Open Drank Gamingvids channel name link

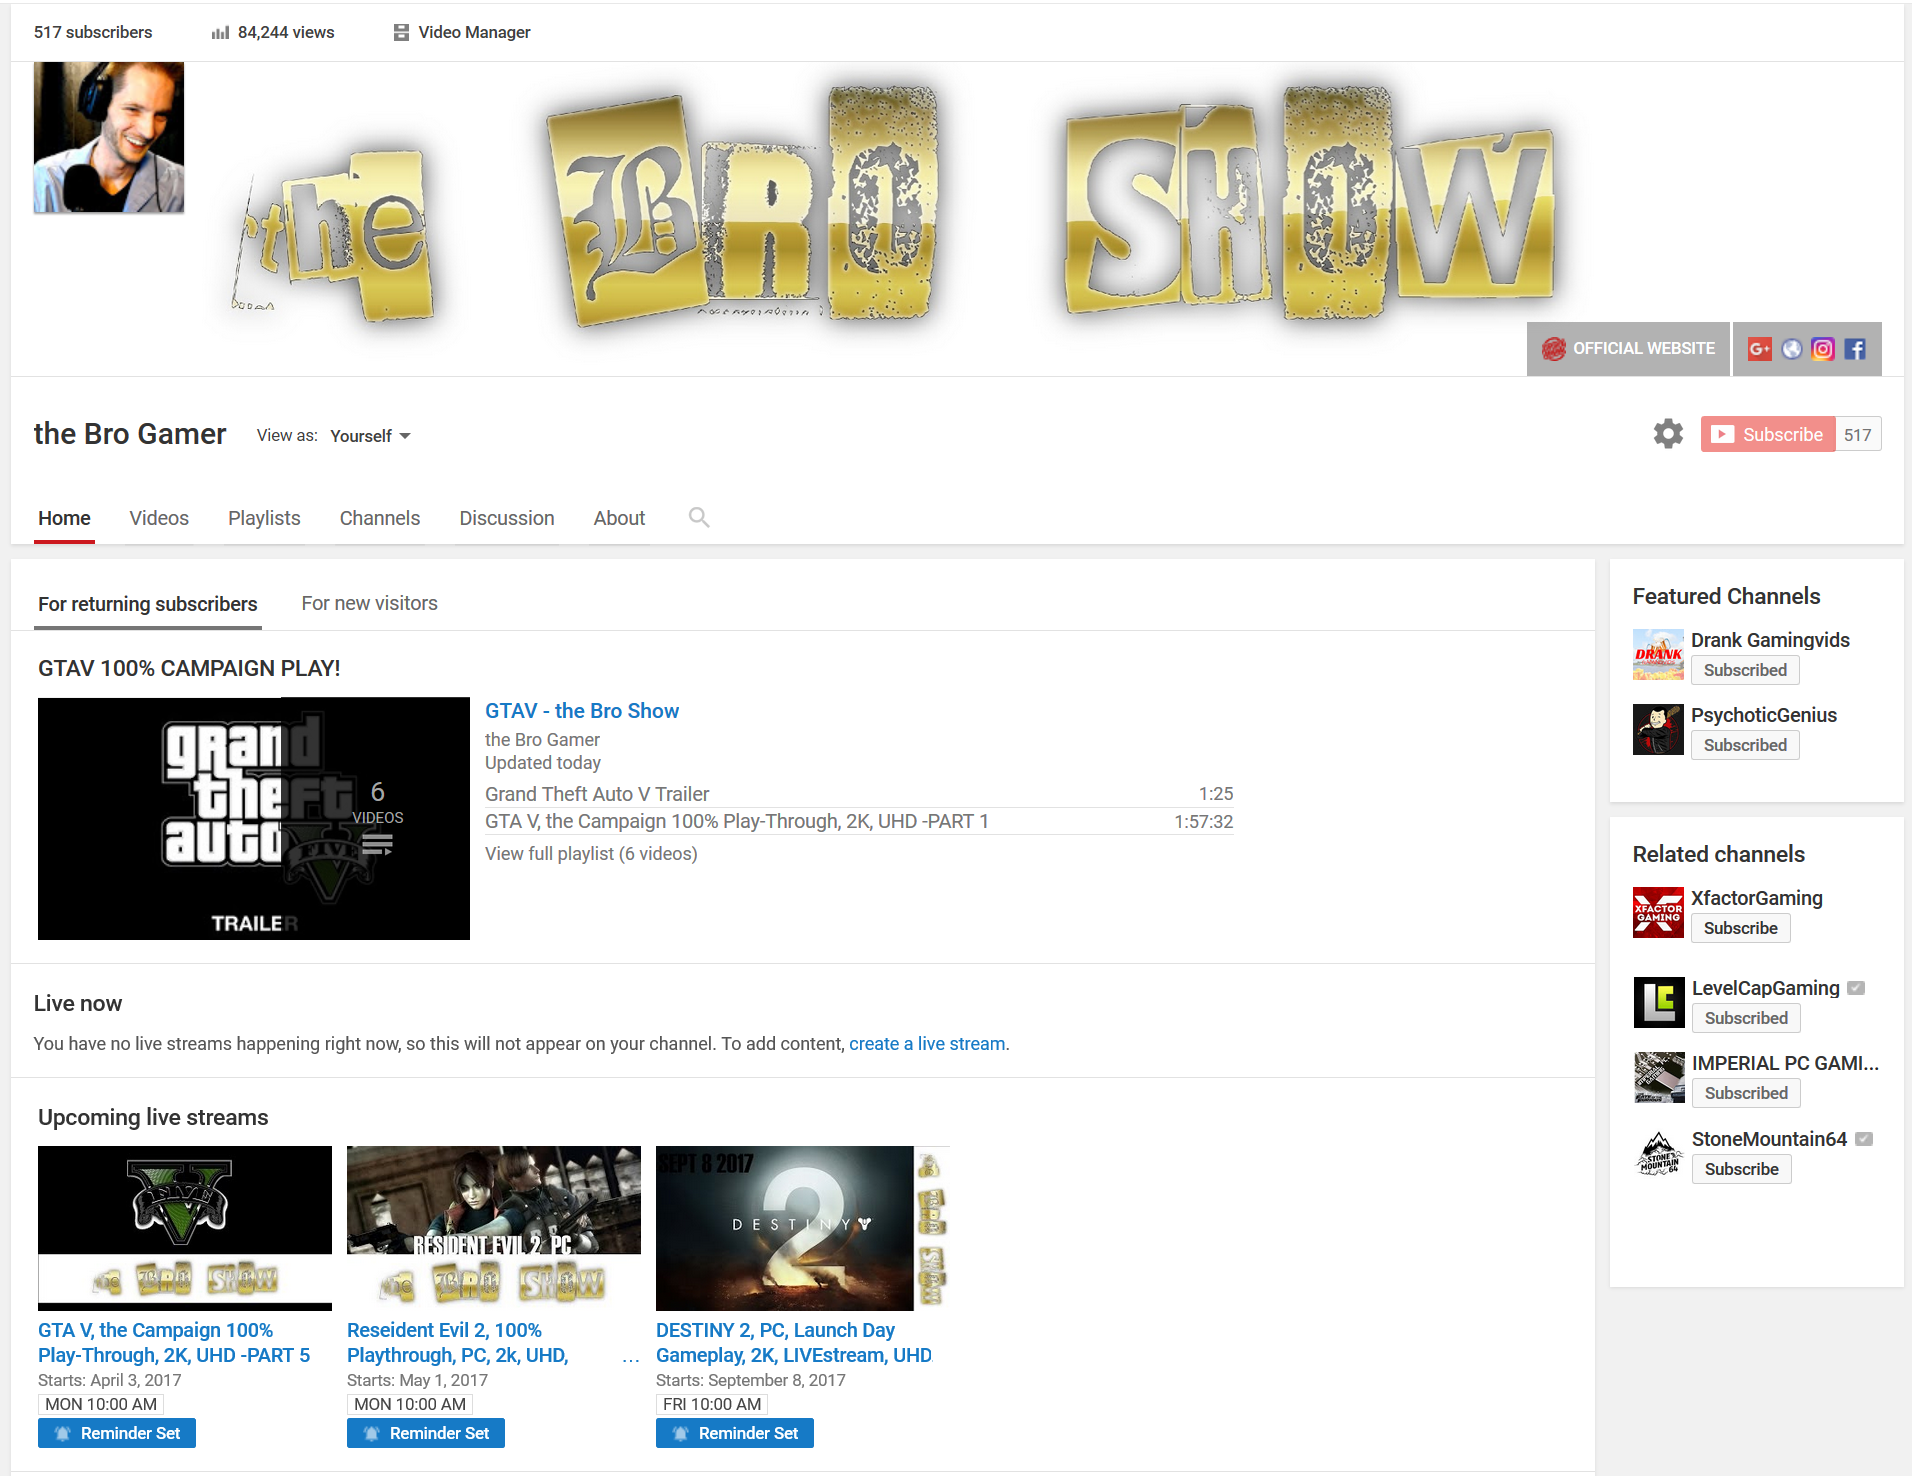click(1770, 640)
